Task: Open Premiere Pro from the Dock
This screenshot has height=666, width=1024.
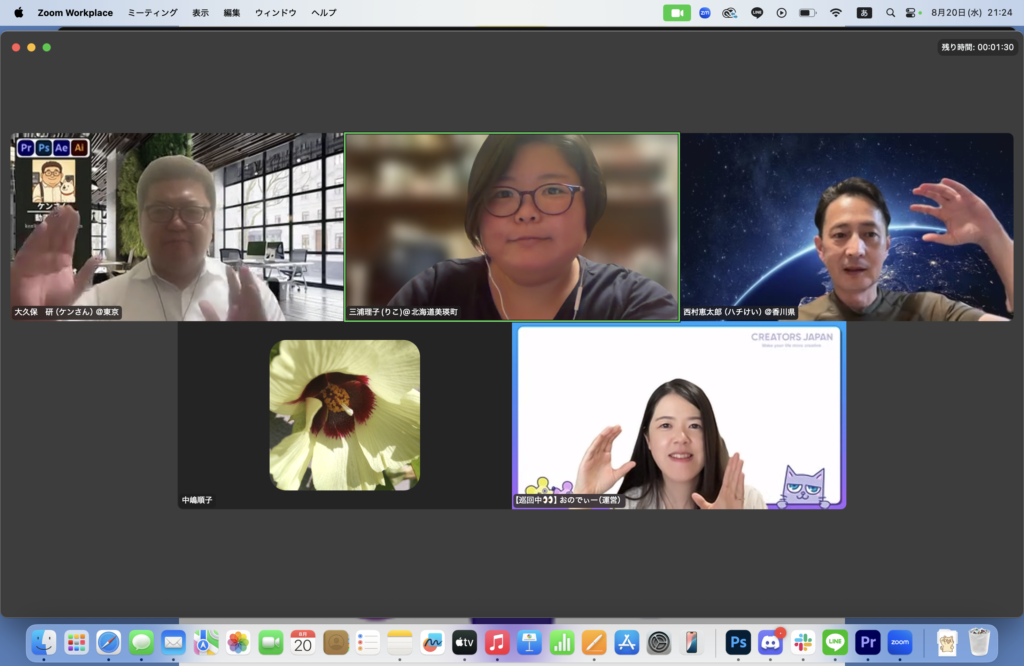Action: point(867,642)
